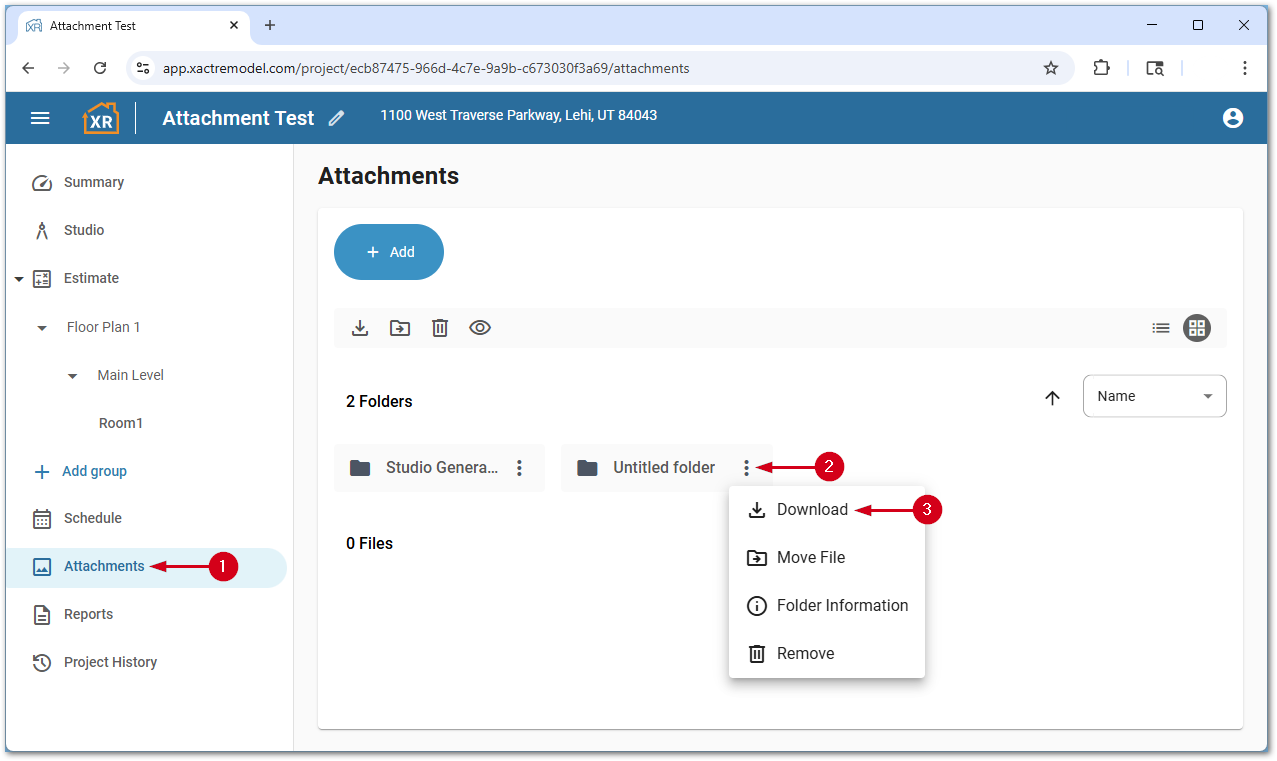Toggle ascending sort order arrow

[x=1052, y=398]
